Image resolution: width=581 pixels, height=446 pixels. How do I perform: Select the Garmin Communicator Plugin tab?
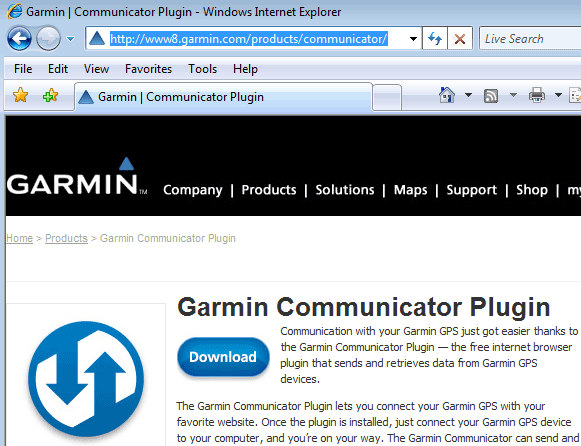coord(223,97)
